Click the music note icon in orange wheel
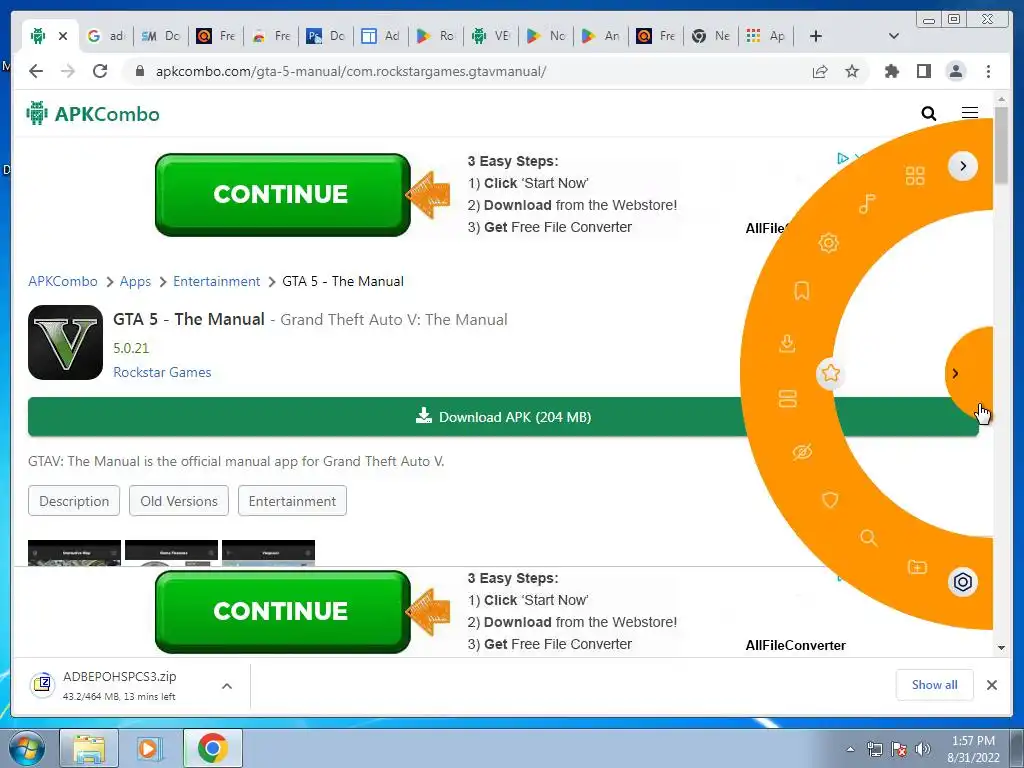 pyautogui.click(x=867, y=204)
